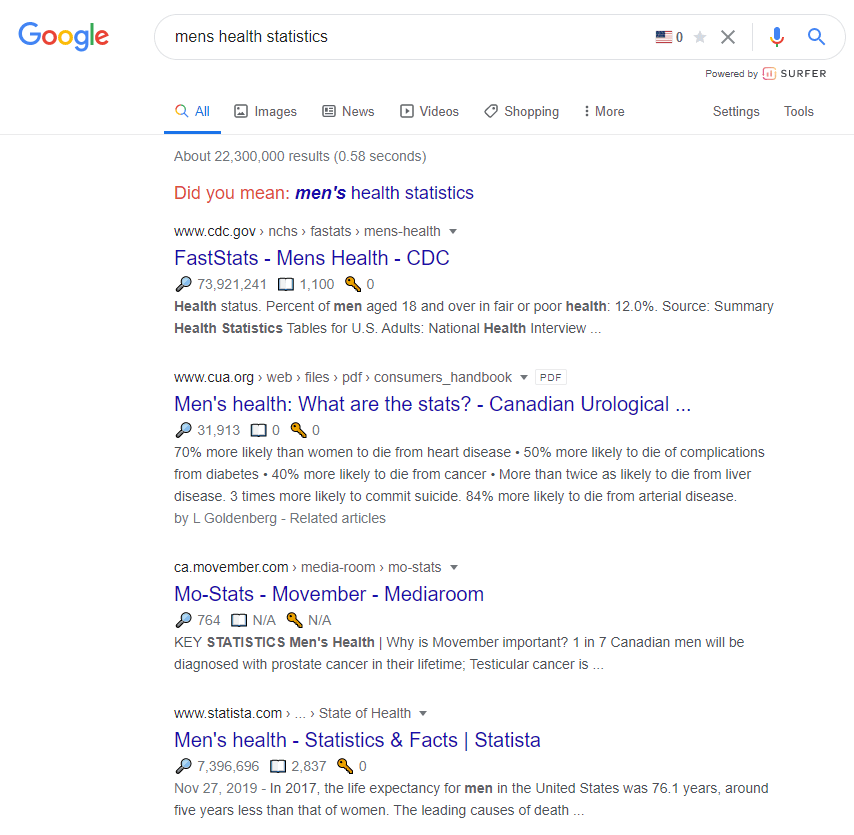Switch to the Images tab
The height and width of the screenshot is (835, 854).
(x=265, y=112)
